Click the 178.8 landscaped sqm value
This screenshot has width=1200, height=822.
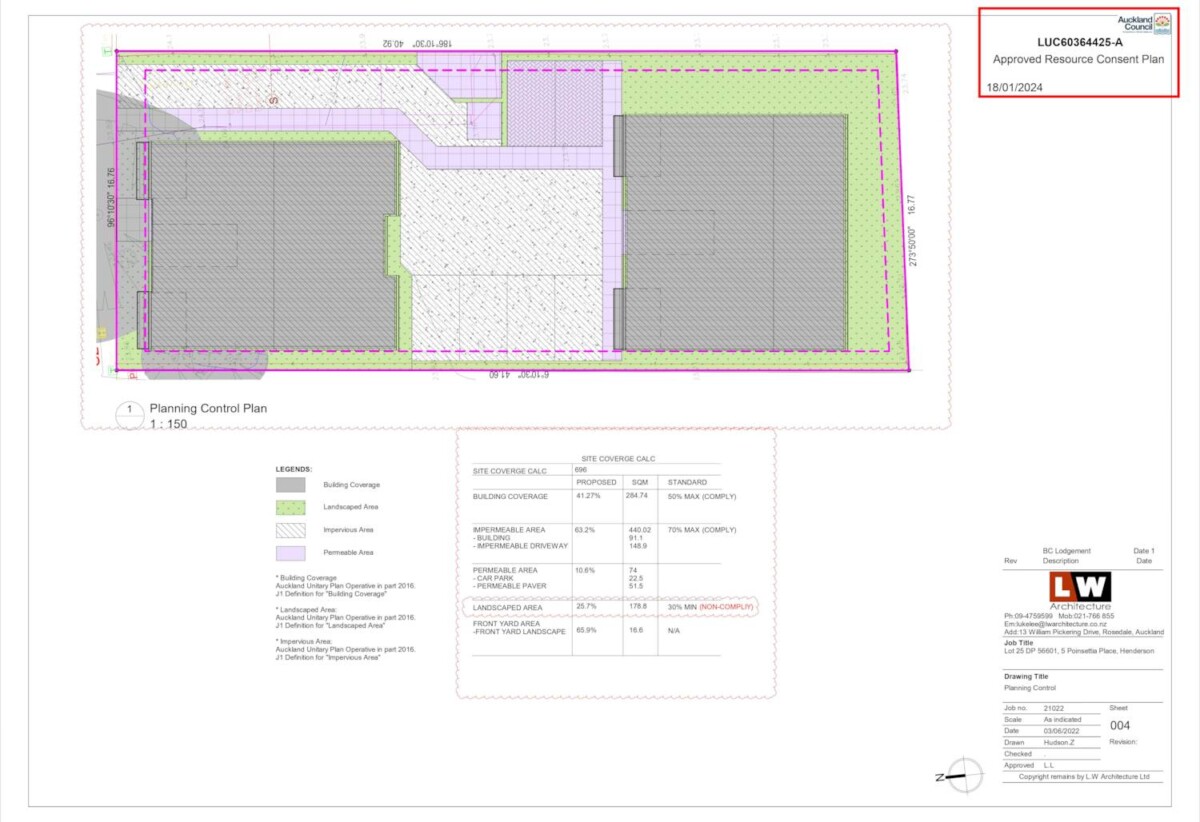point(636,607)
